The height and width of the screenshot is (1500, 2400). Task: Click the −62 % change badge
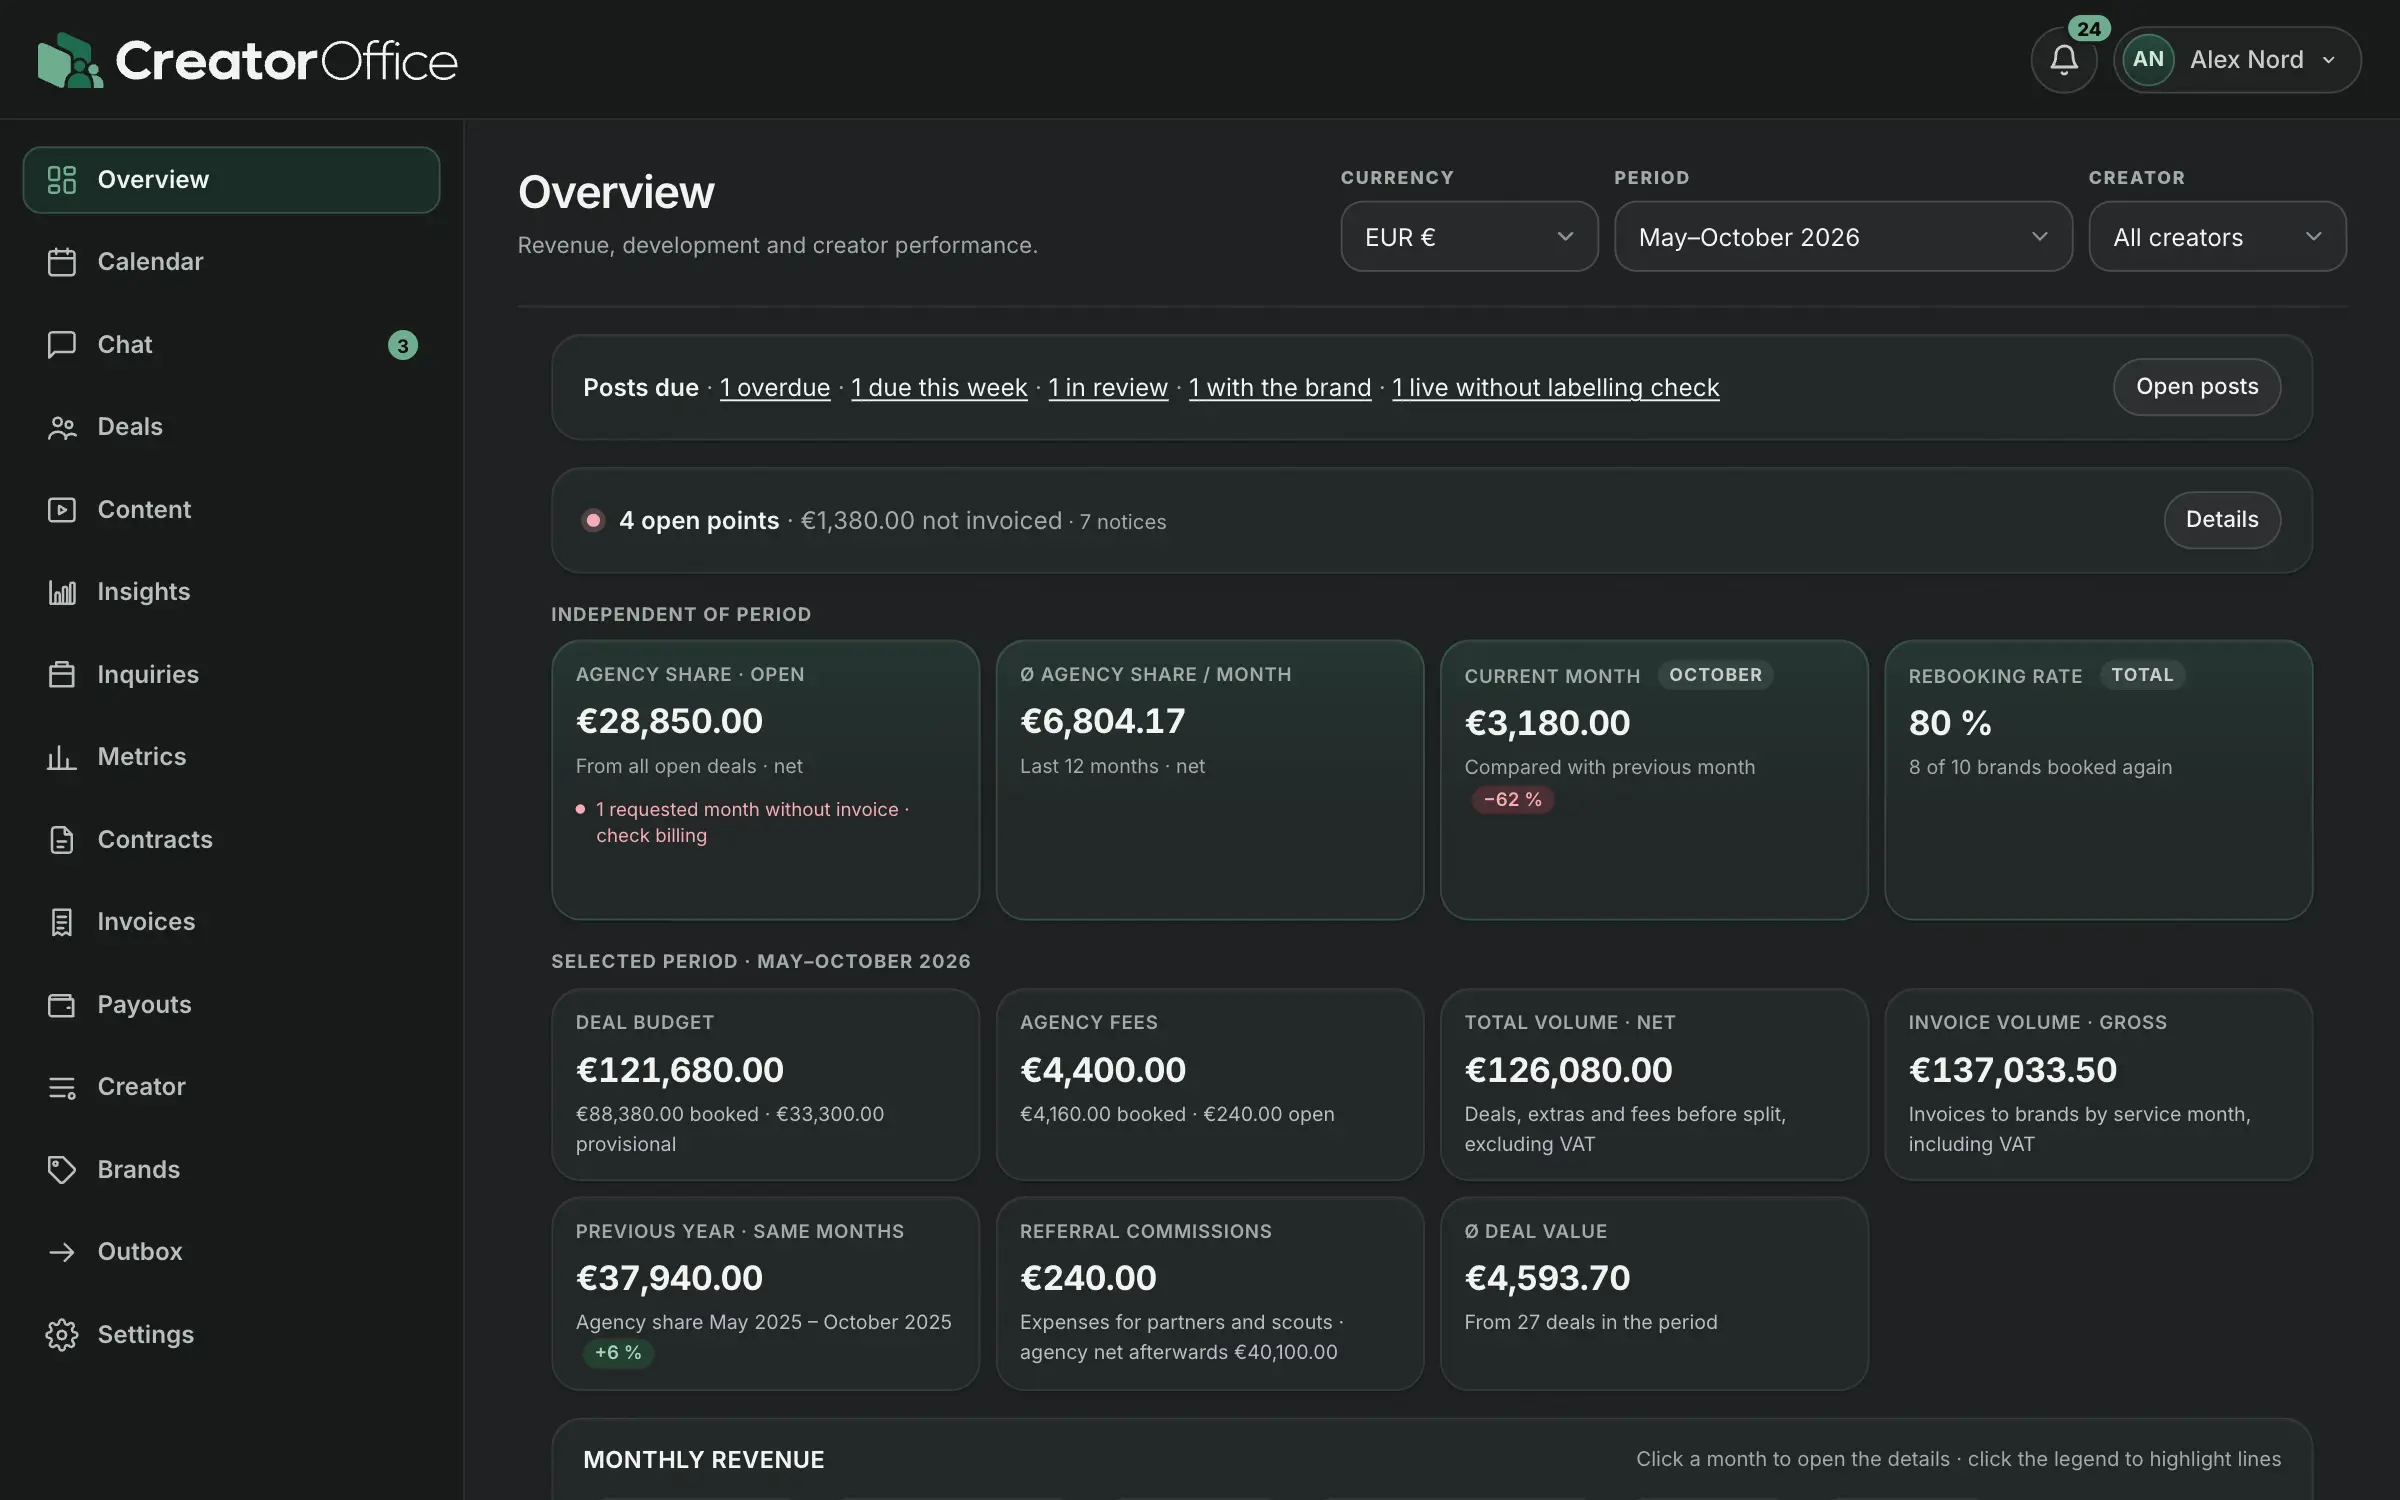pyautogui.click(x=1512, y=800)
